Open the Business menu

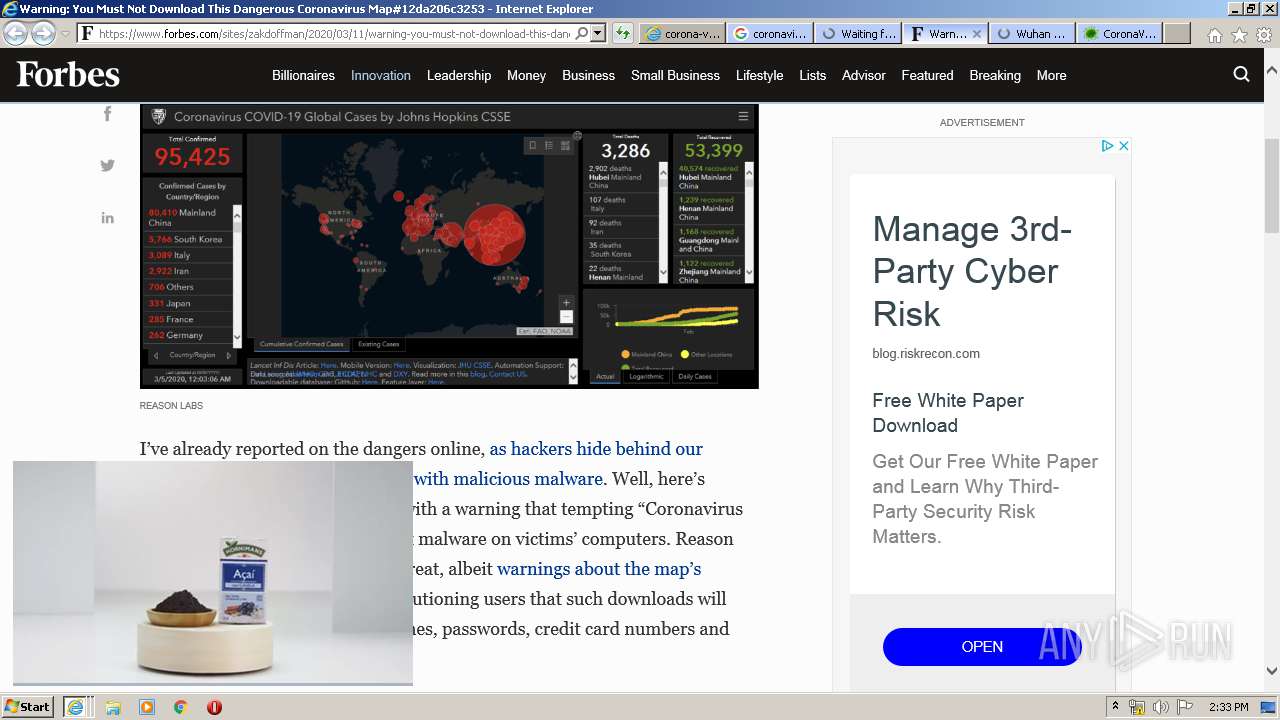(x=588, y=75)
